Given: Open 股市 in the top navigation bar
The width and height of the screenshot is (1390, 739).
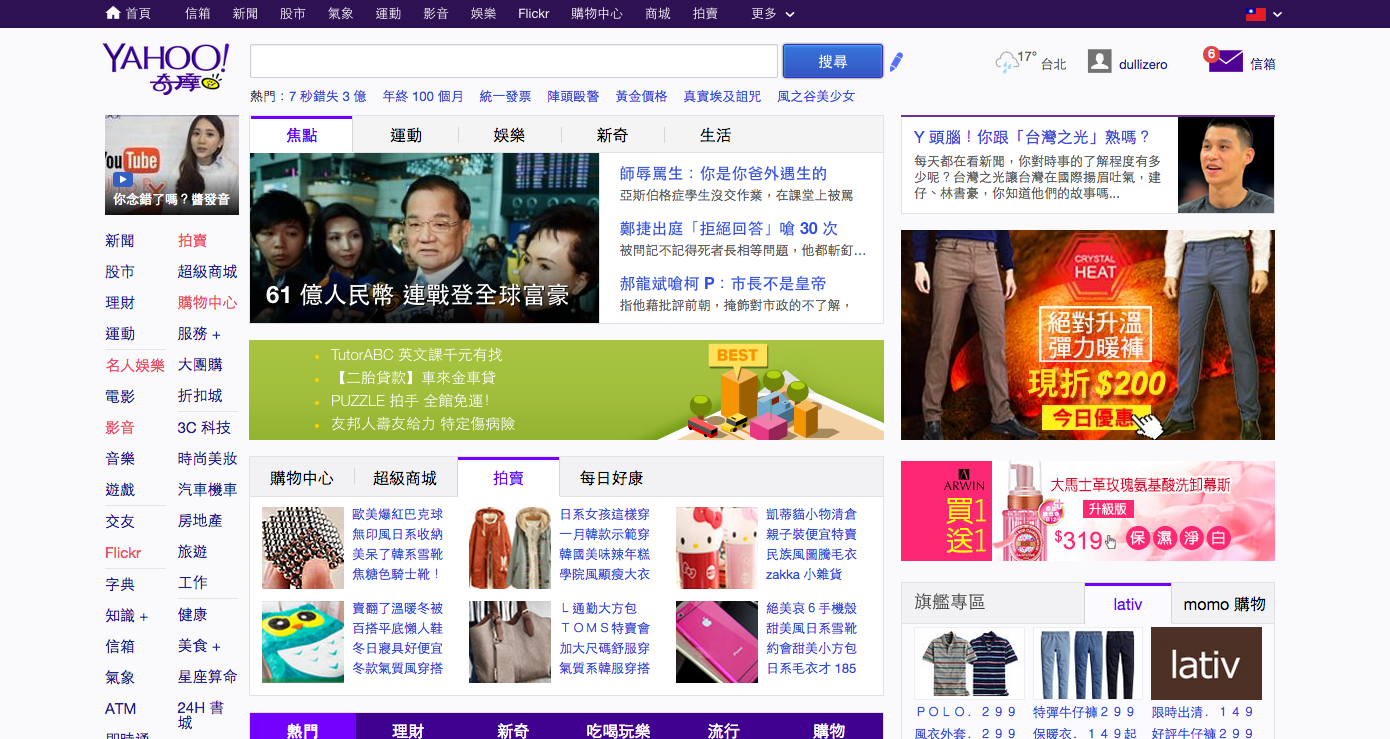Looking at the screenshot, I should (x=293, y=14).
